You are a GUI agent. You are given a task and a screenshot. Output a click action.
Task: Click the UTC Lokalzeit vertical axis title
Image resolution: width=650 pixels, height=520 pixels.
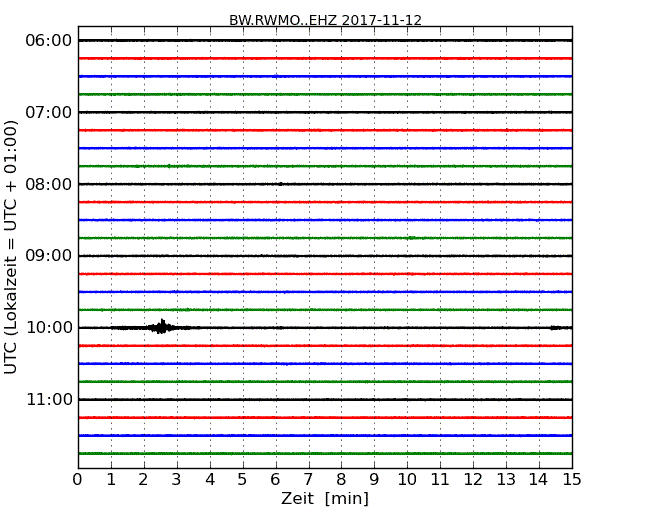tap(11, 247)
